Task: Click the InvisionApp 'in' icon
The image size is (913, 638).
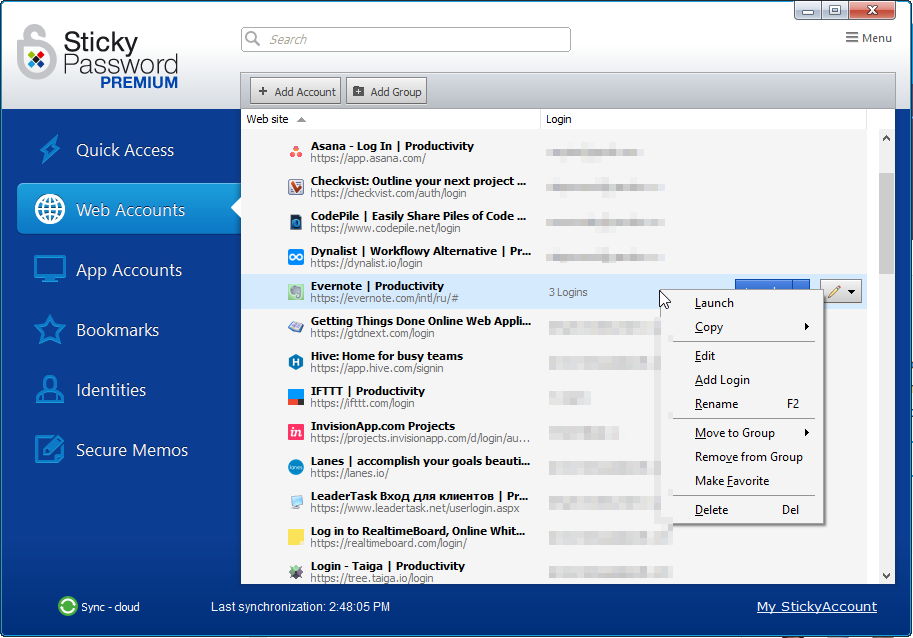Action: coord(296,432)
